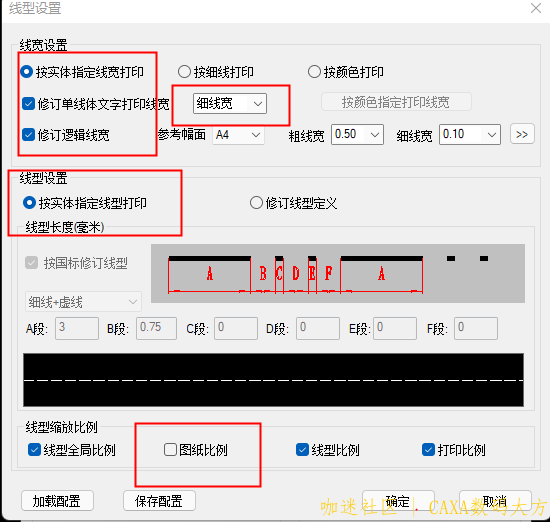Click disabled 按颜色指定打印线宽 button
This screenshot has height=522, width=550.
[x=396, y=102]
